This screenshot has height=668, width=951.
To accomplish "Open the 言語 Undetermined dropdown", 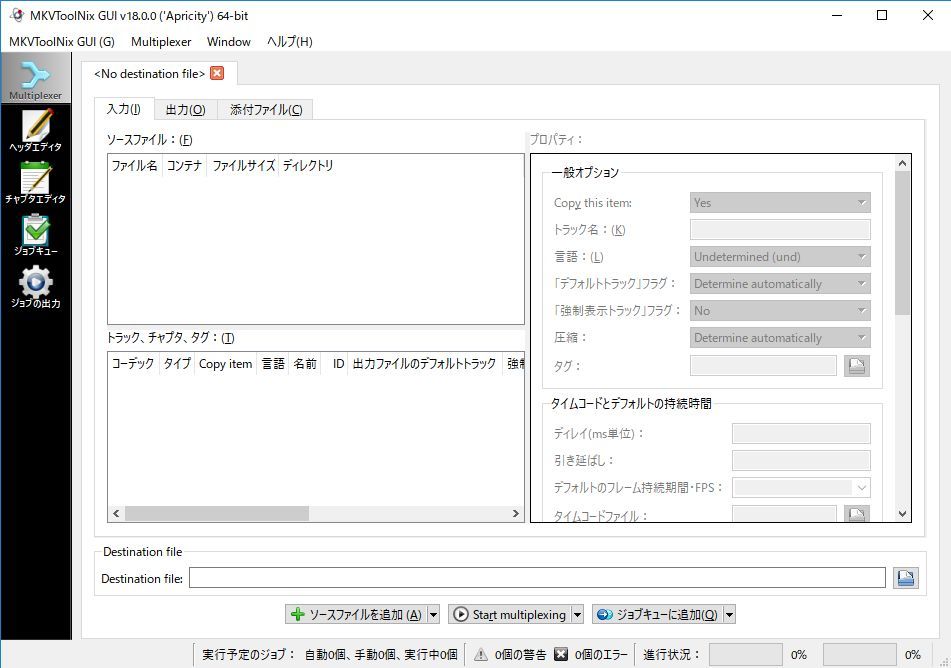I will point(780,257).
